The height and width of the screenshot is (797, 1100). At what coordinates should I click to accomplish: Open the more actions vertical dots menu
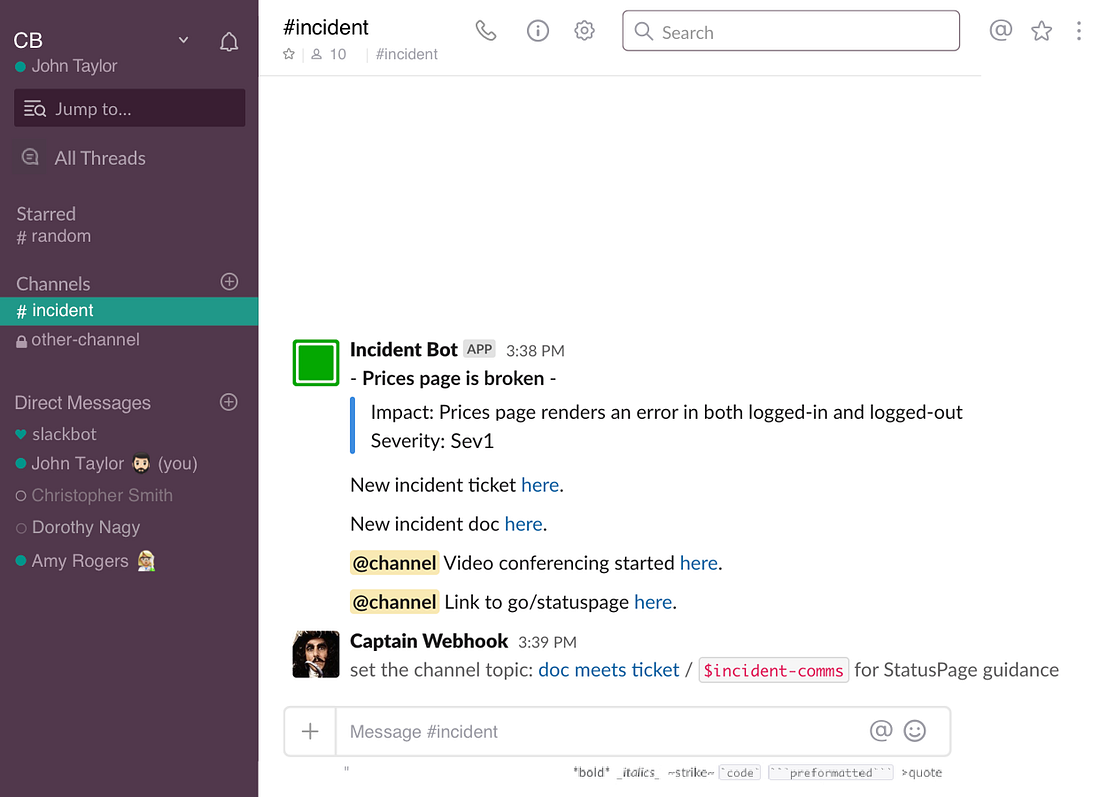tap(1078, 31)
